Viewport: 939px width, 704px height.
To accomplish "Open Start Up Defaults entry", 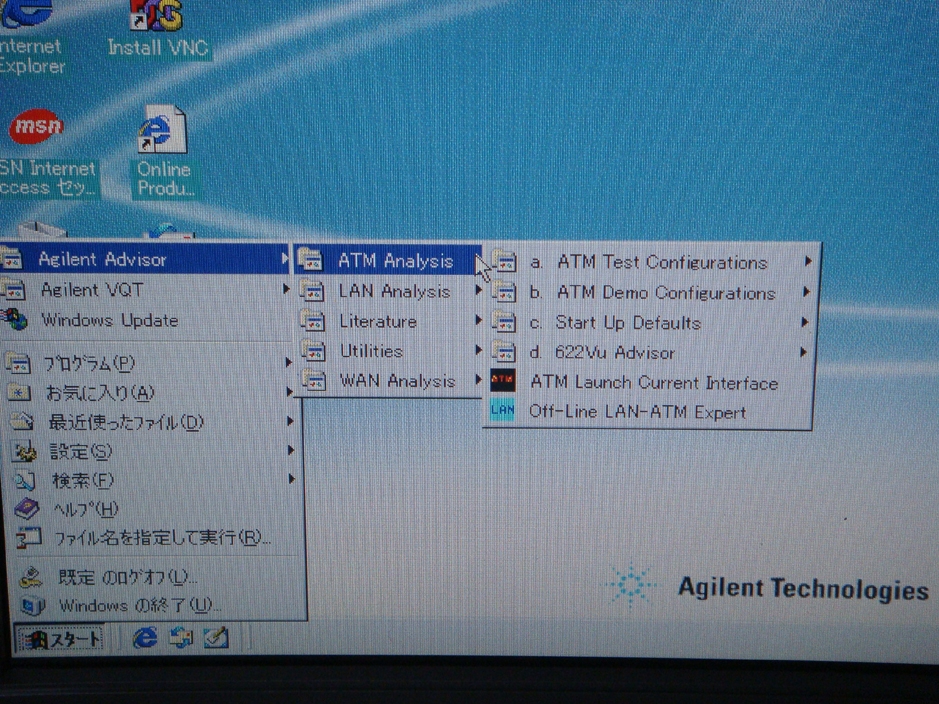I will (x=651, y=323).
